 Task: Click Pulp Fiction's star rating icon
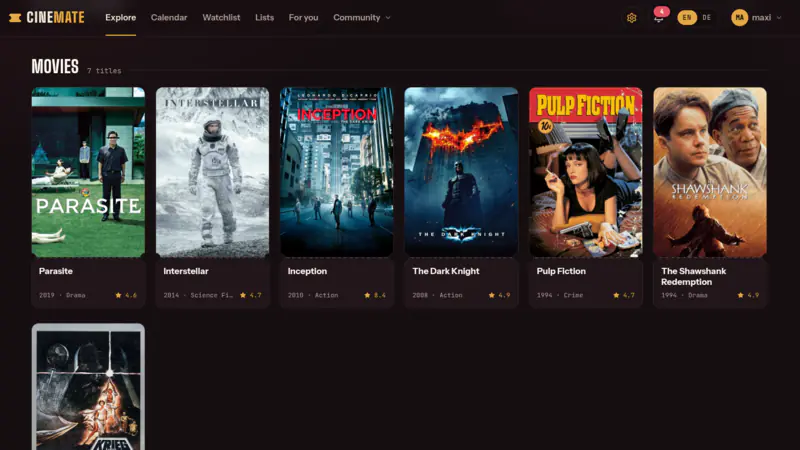pos(616,295)
